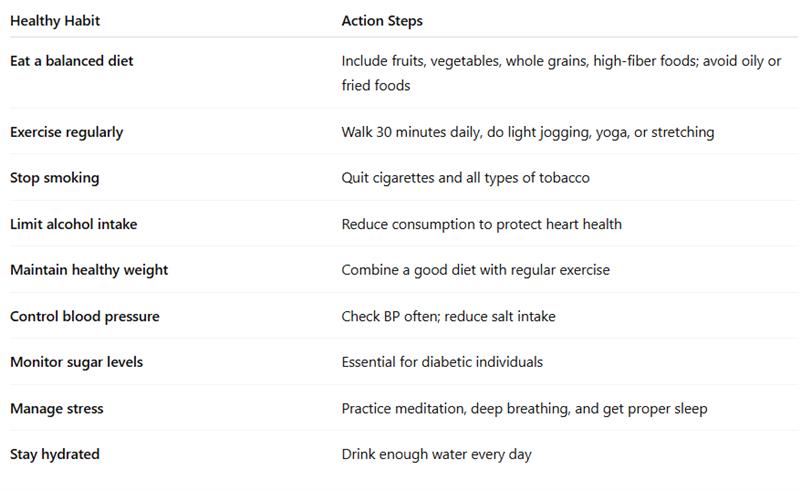Viewport: 800px width, 490px height.
Task: Select the "Control blood pressure" cell
Action: [84, 316]
